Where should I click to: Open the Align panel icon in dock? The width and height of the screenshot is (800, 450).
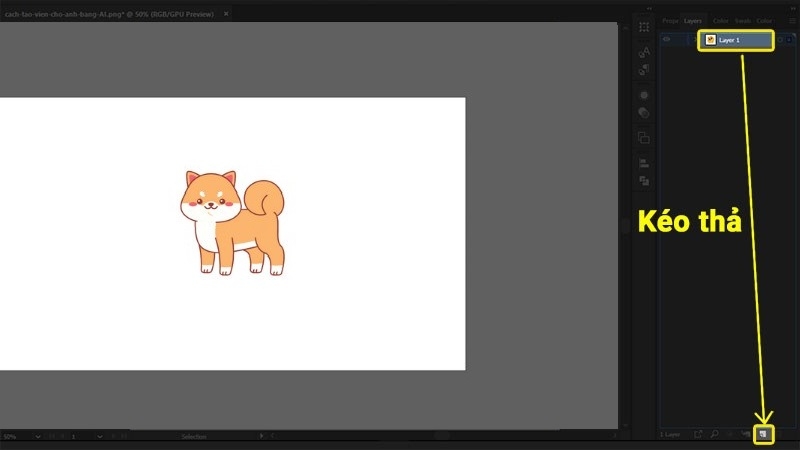644,162
